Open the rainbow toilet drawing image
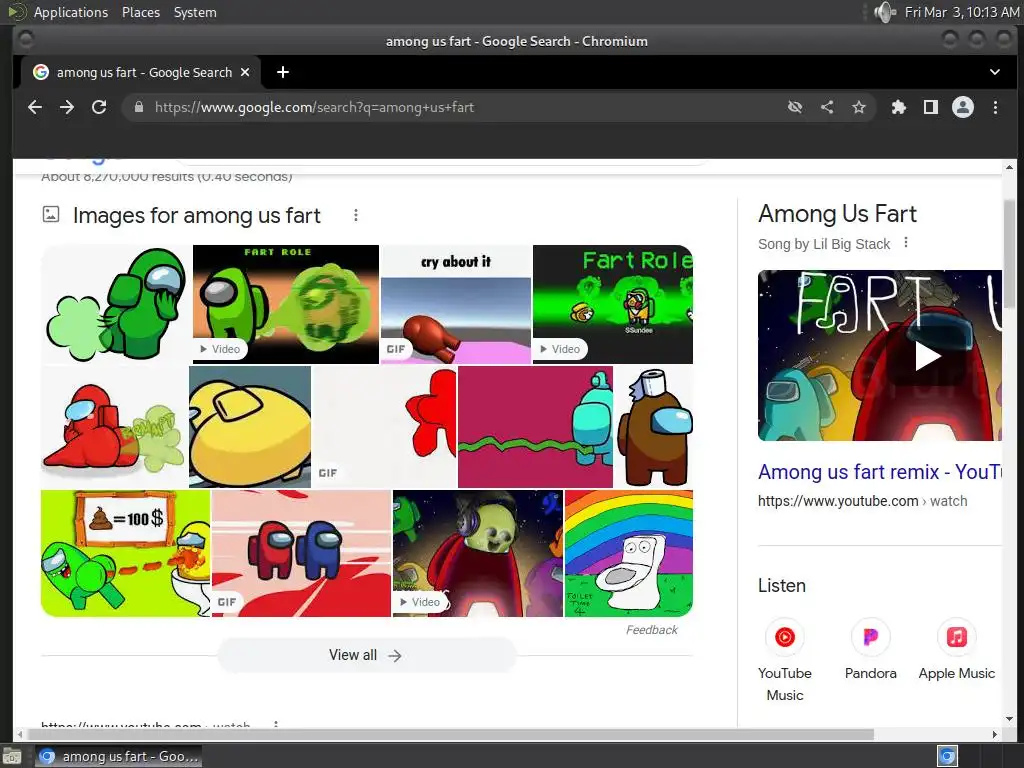Viewport: 1024px width, 768px height. tap(629, 553)
